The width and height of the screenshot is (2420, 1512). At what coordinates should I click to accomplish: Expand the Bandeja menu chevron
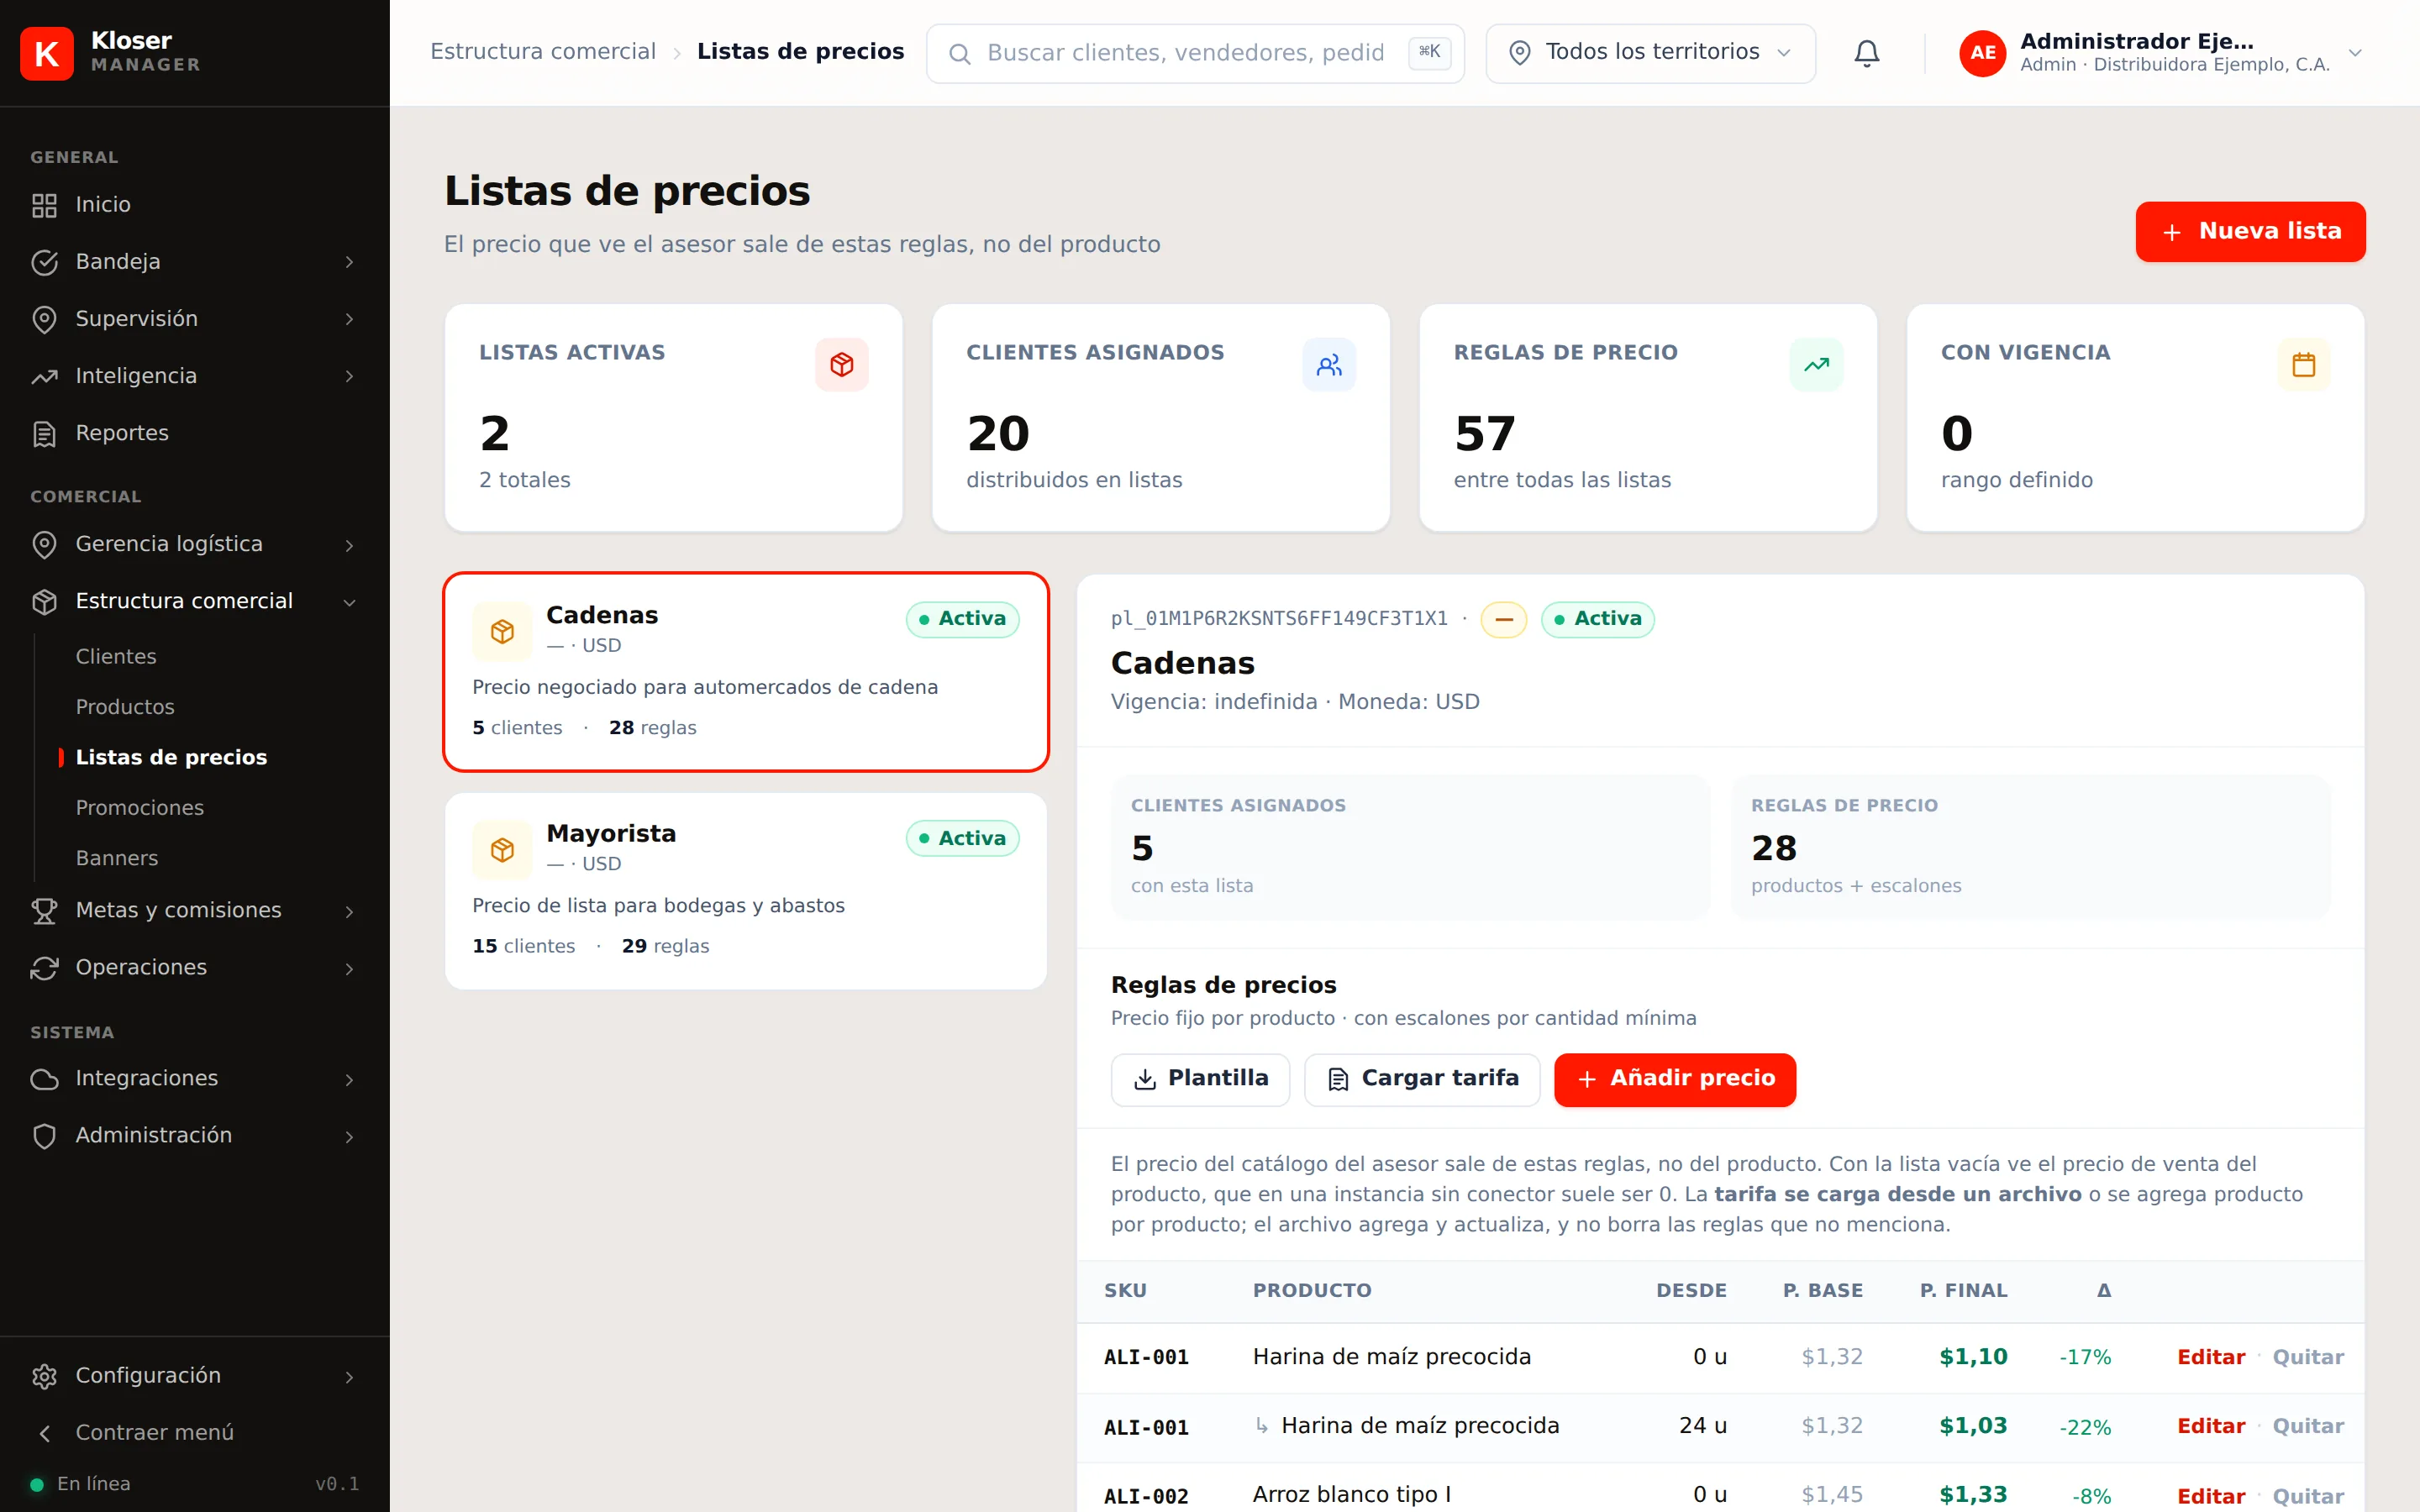349,262
